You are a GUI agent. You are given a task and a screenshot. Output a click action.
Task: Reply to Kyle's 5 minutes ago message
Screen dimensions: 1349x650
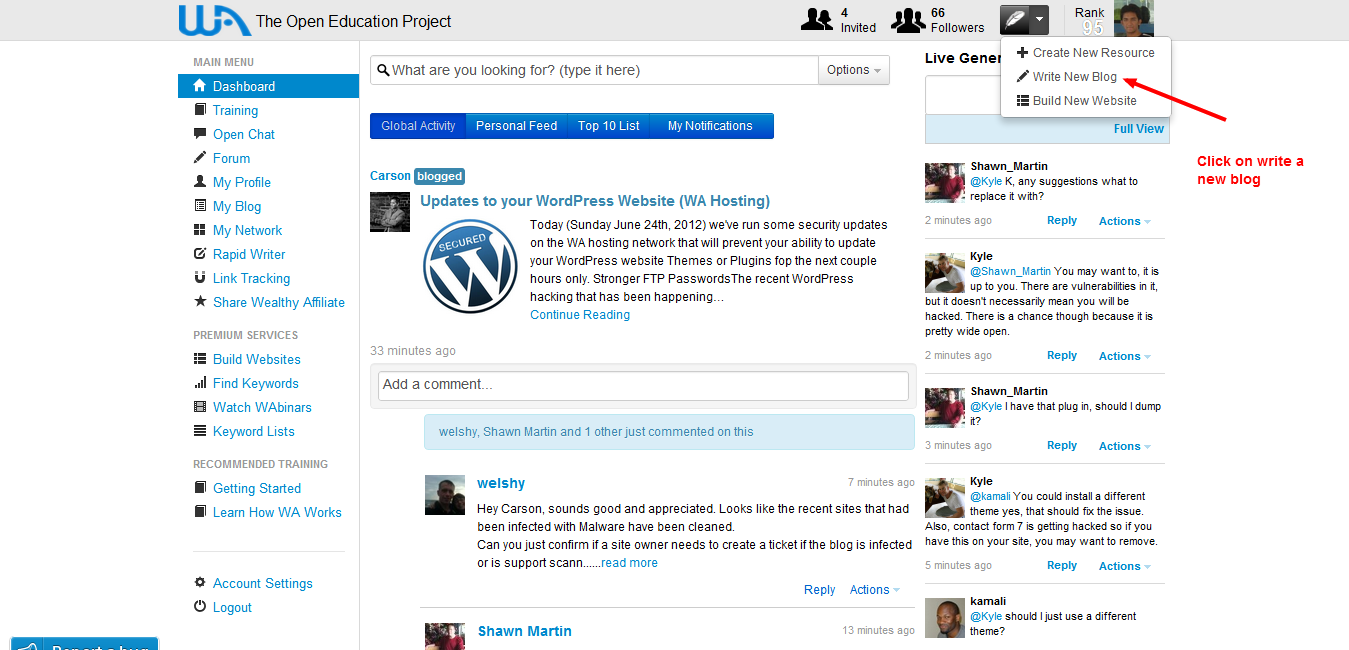(1062, 566)
